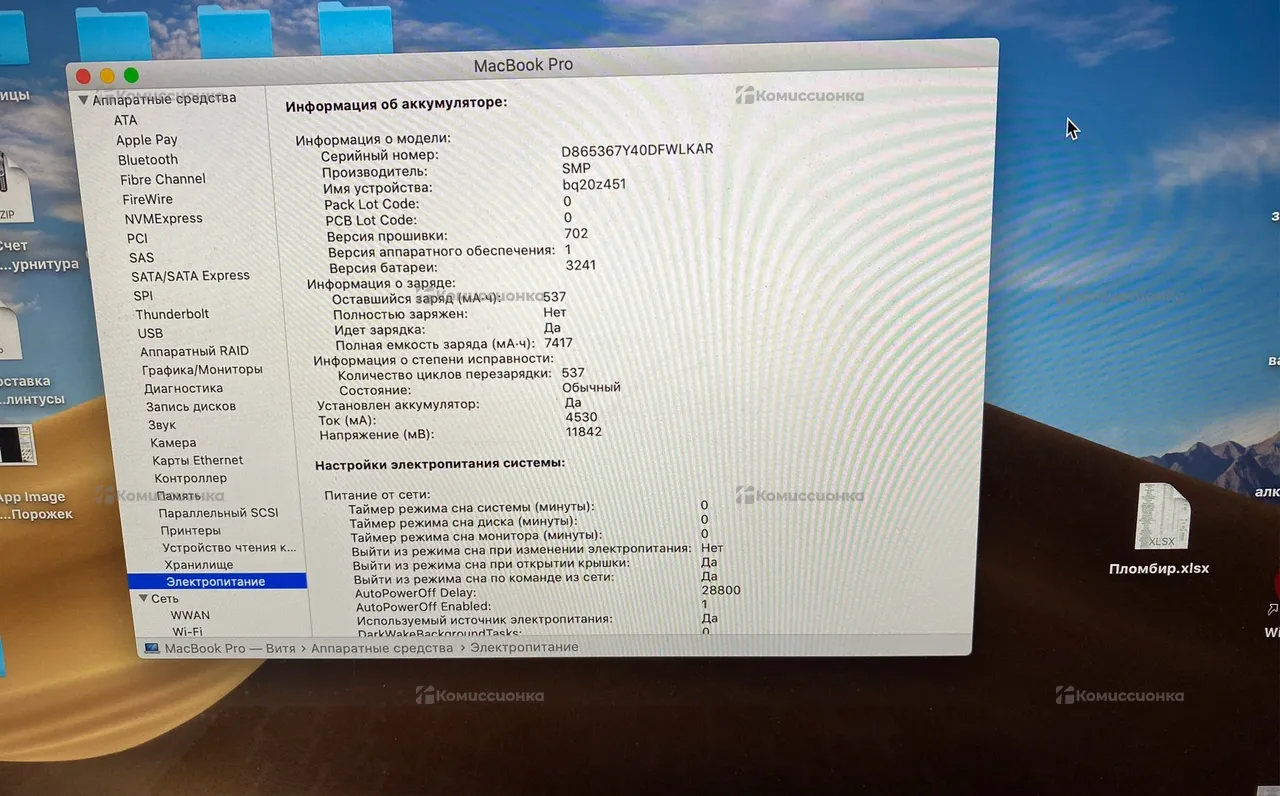Screen dimensions: 1280x796
Task: Select Пломбир.xlsx desktop file icon
Action: pos(1162,516)
